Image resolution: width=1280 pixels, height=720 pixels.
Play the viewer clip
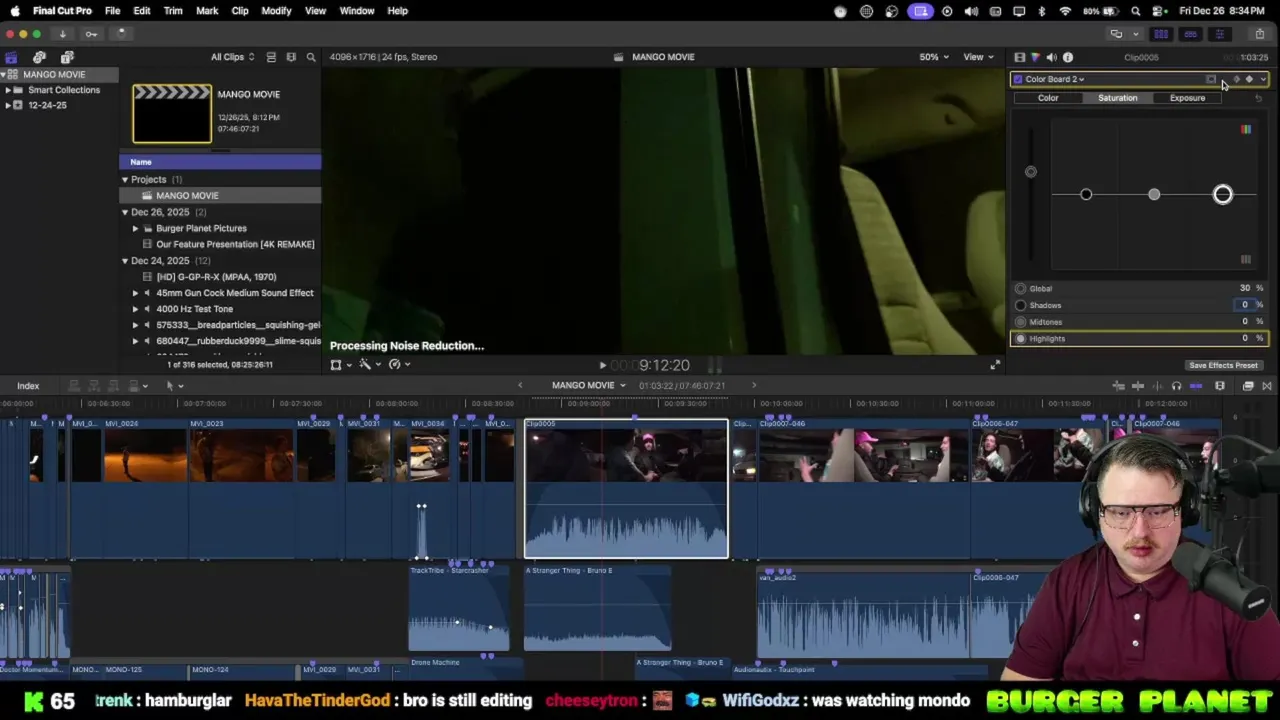pos(602,366)
